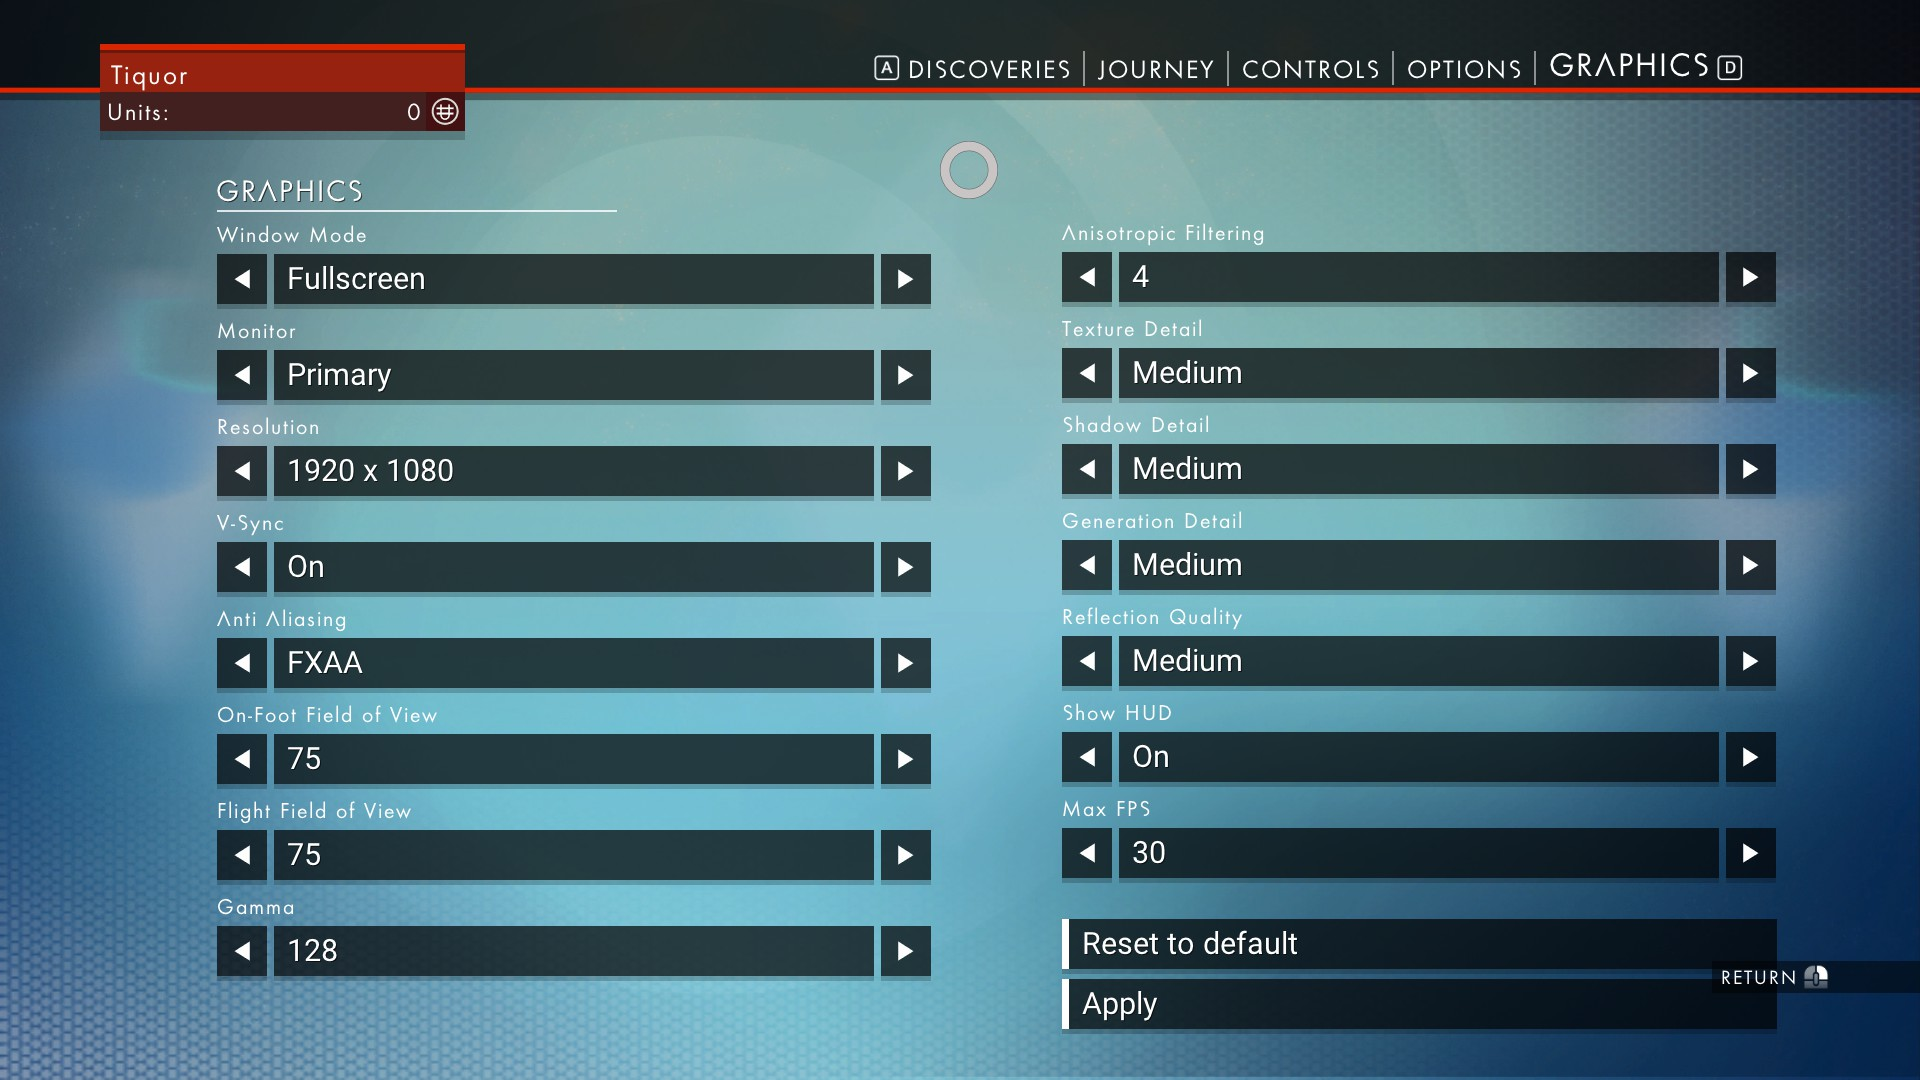Screen dimensions: 1920x1080
Task: Click the left arrow icon for Max FPS
Action: point(1088,853)
